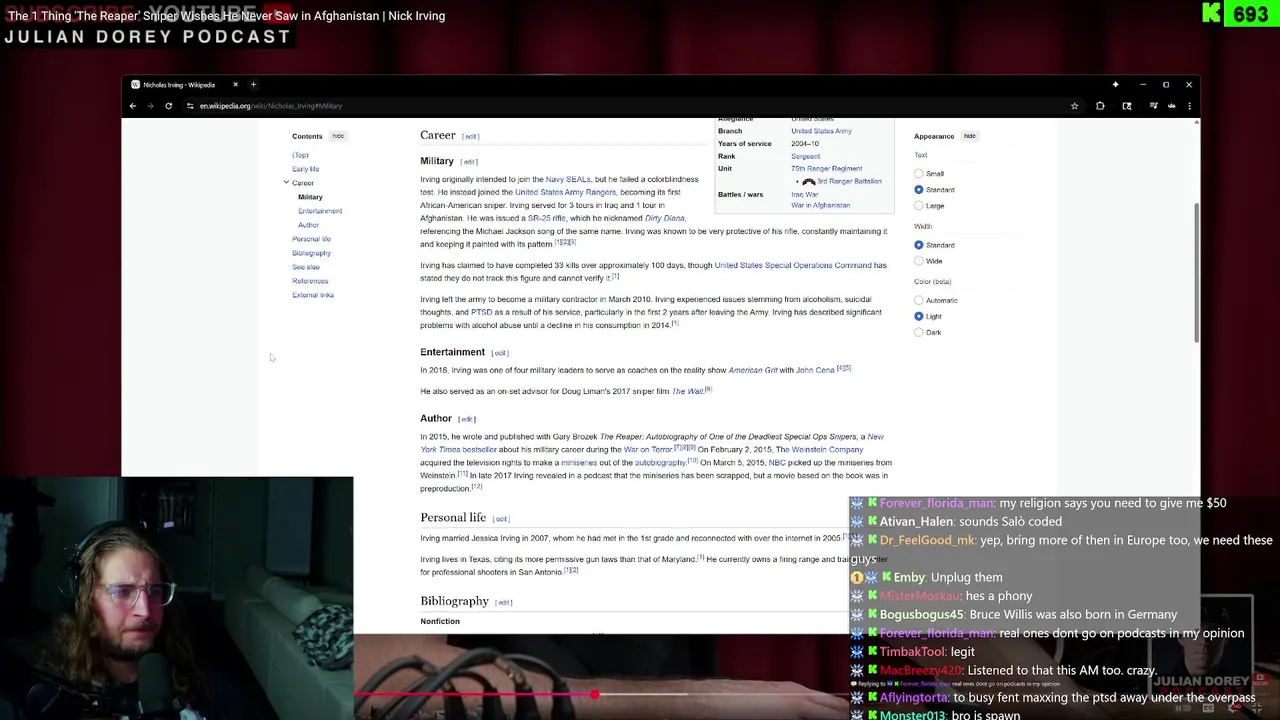Reload the Wikipedia page
The height and width of the screenshot is (720, 1280).
(x=168, y=106)
